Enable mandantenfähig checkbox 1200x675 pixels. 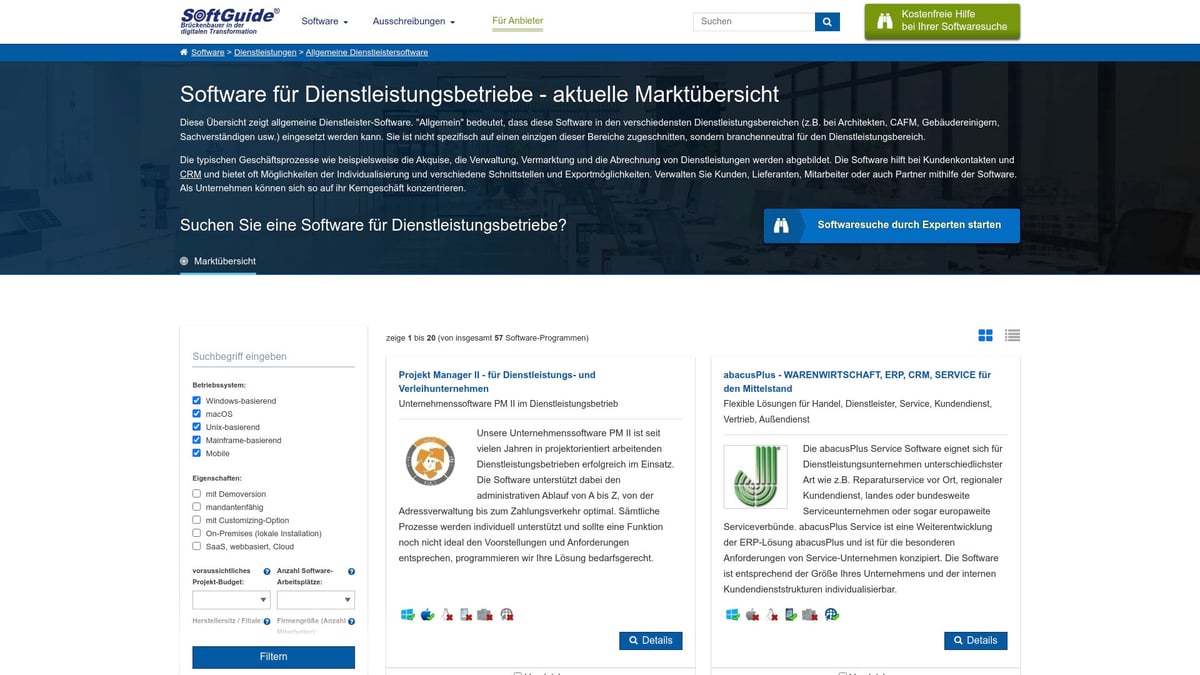(x=197, y=507)
